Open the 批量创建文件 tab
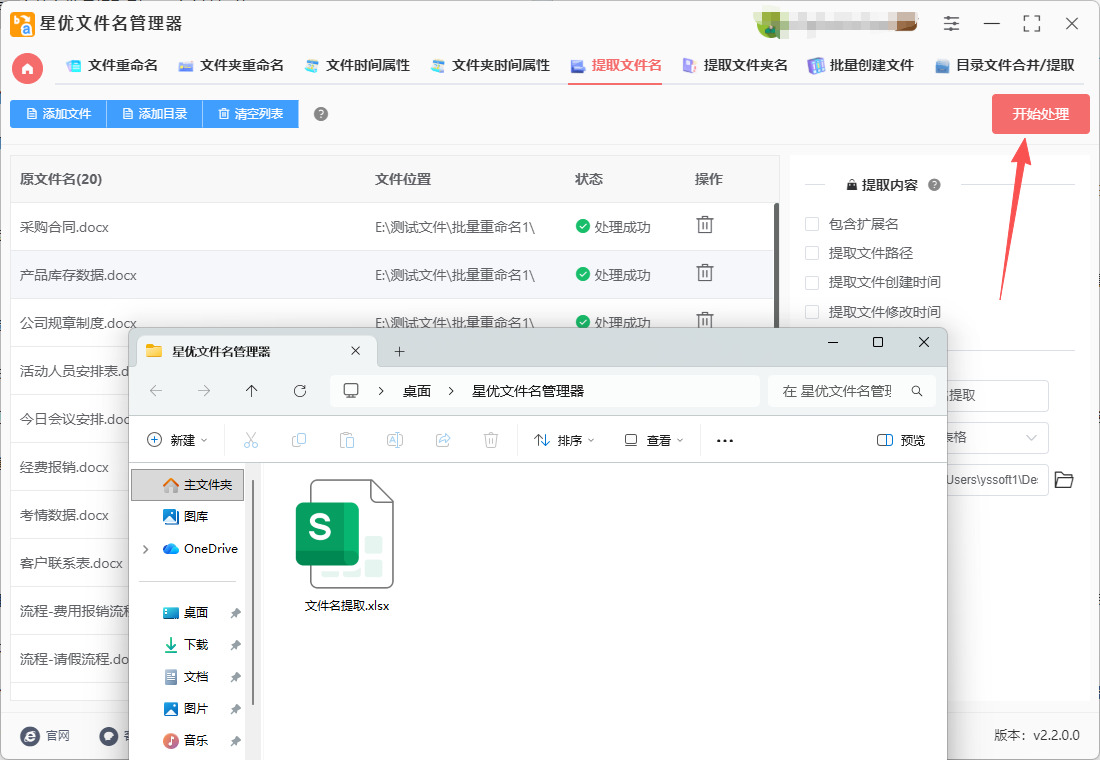This screenshot has width=1100, height=760. point(861,66)
